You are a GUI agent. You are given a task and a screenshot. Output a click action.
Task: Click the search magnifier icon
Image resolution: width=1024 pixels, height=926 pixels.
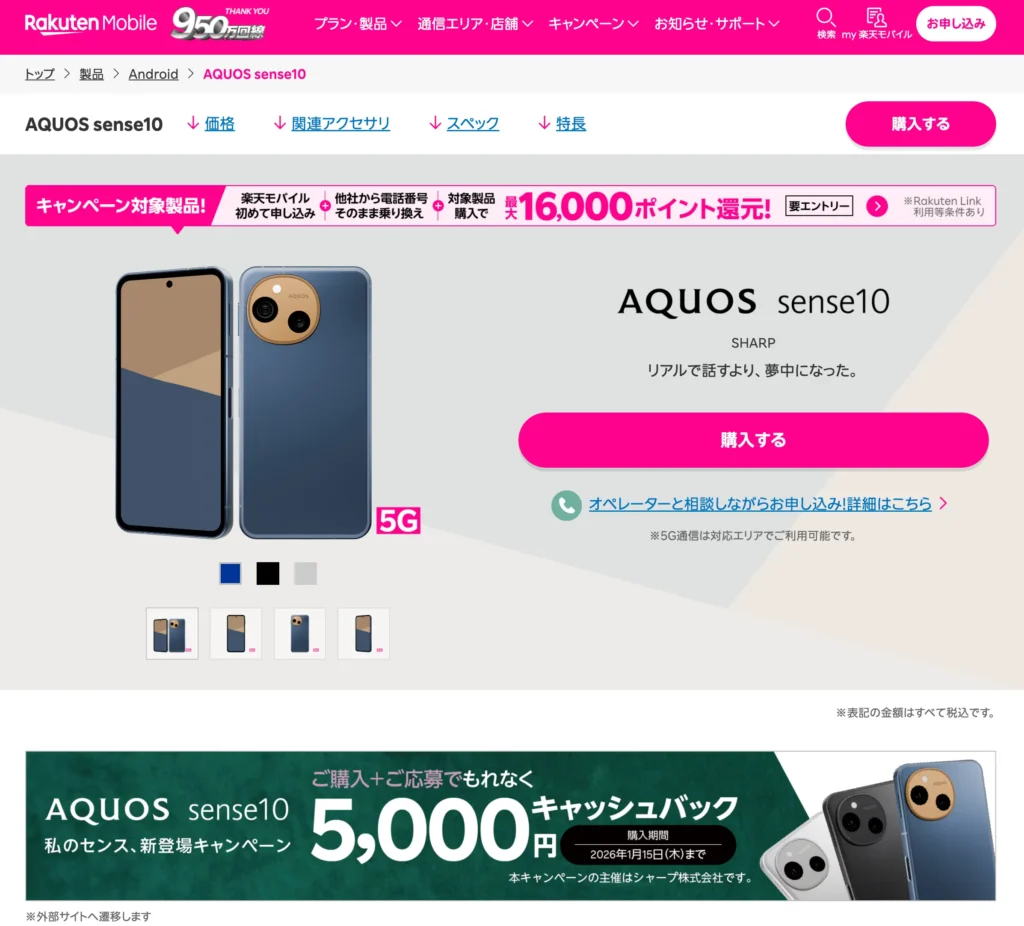825,18
